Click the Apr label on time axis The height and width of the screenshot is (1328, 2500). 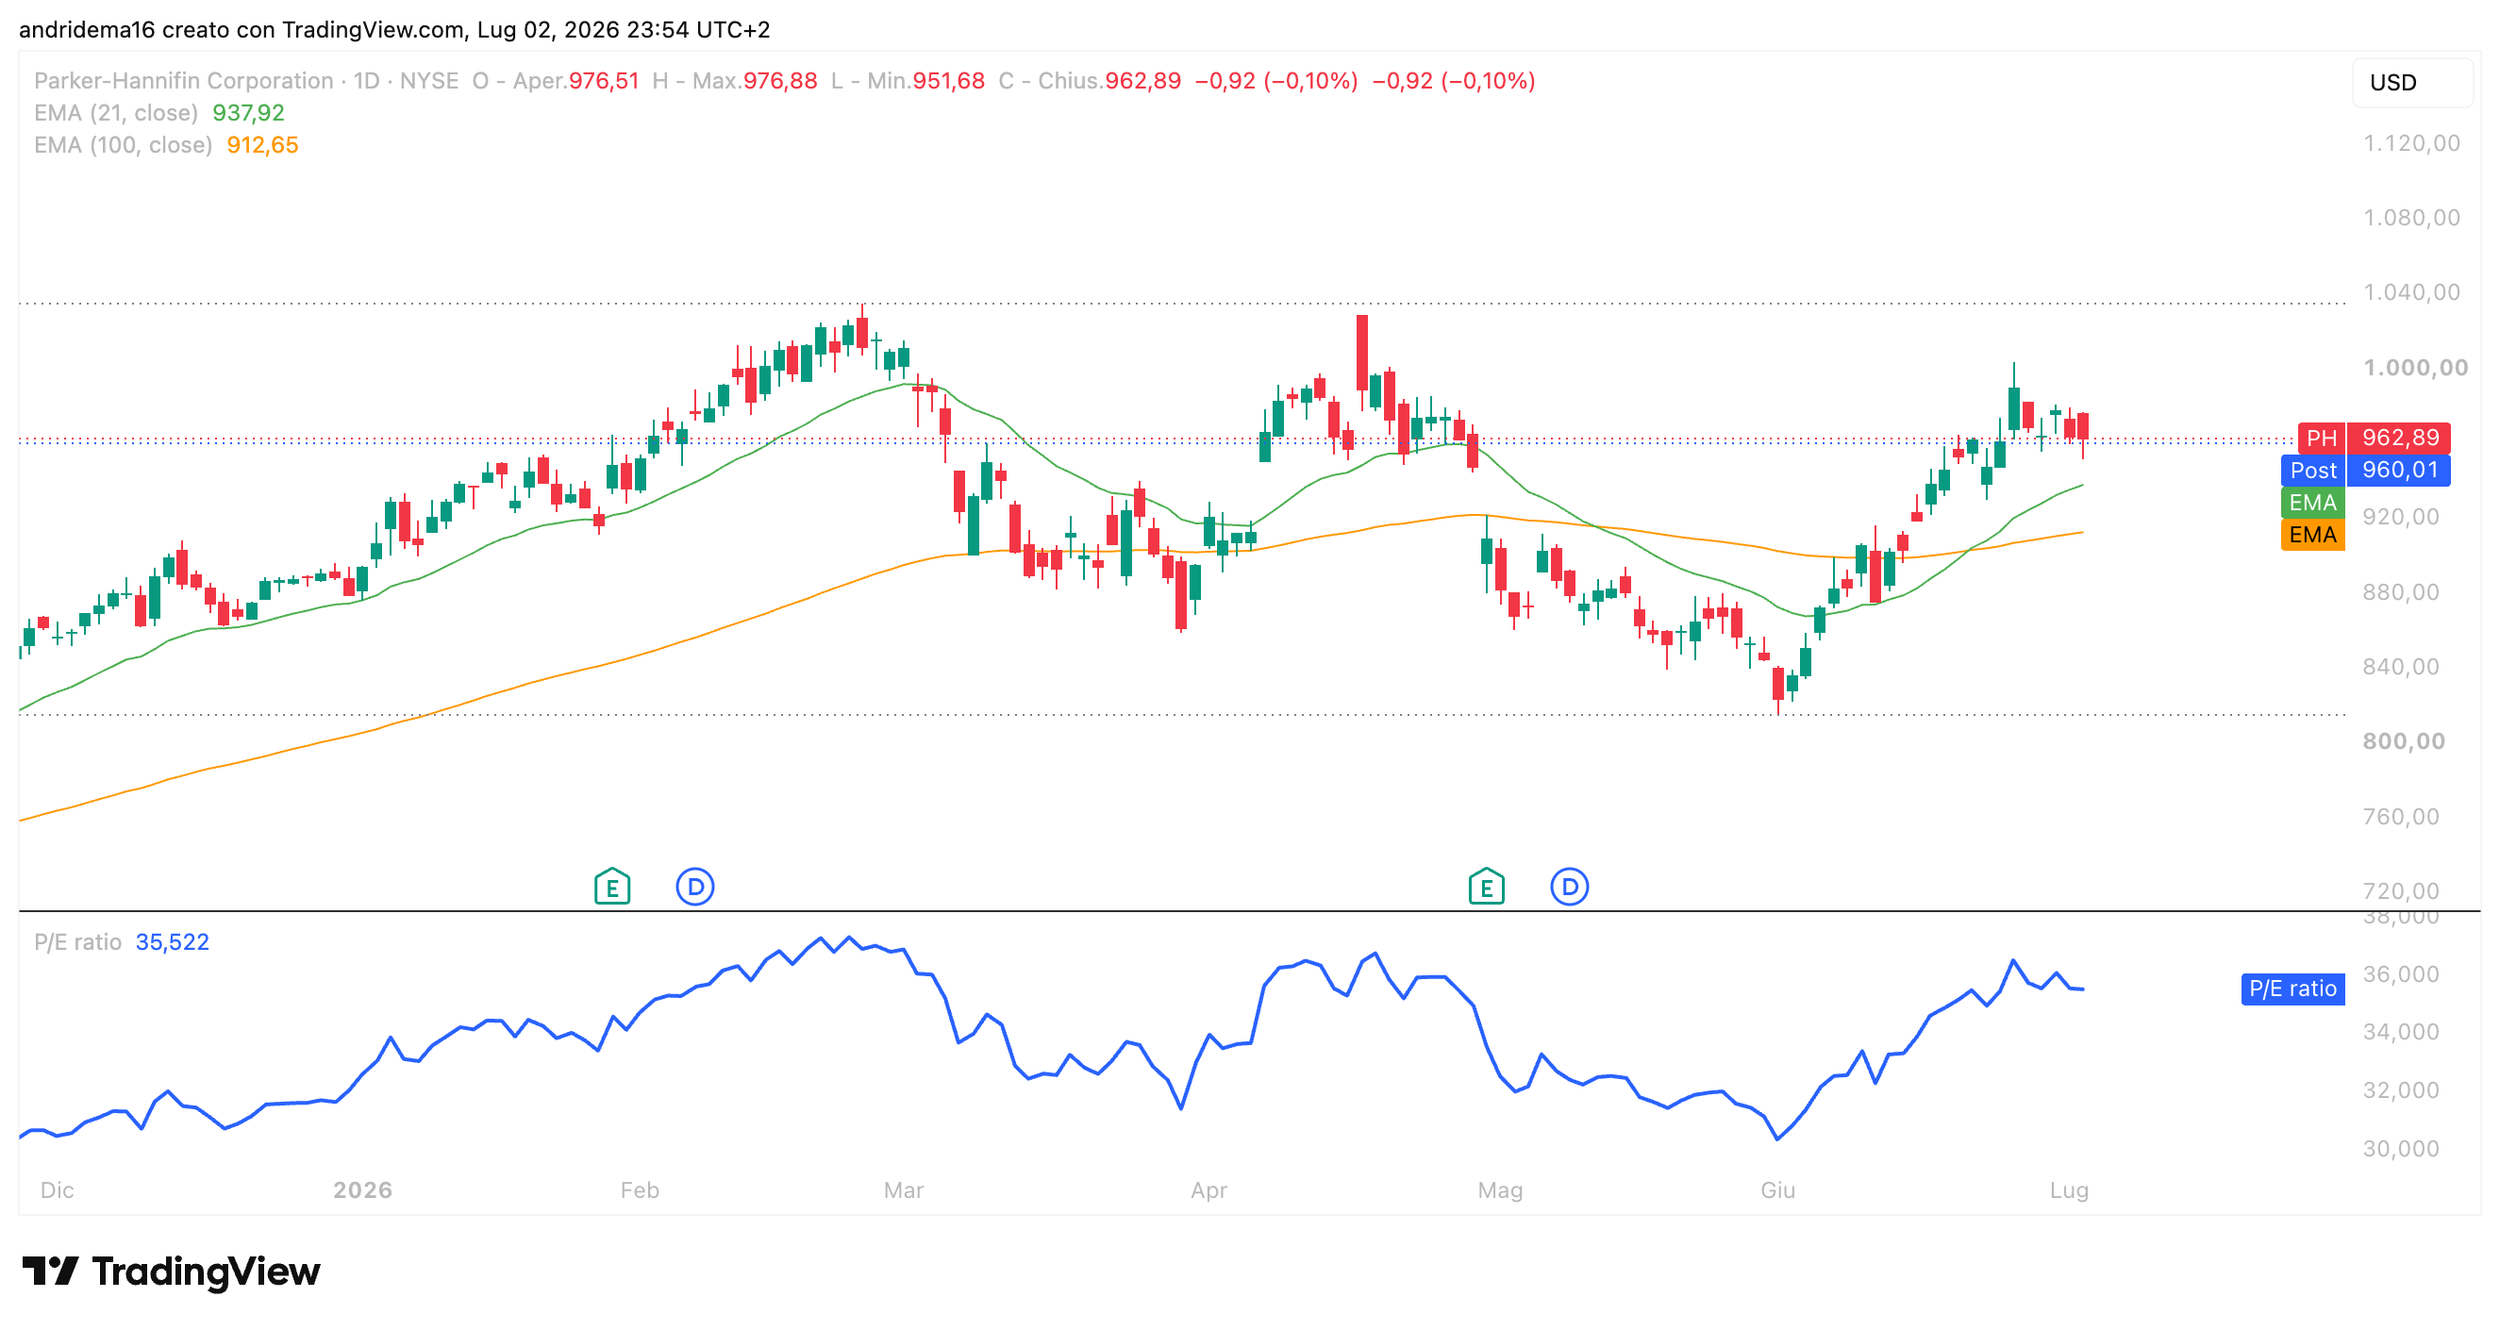pyautogui.click(x=1209, y=1190)
